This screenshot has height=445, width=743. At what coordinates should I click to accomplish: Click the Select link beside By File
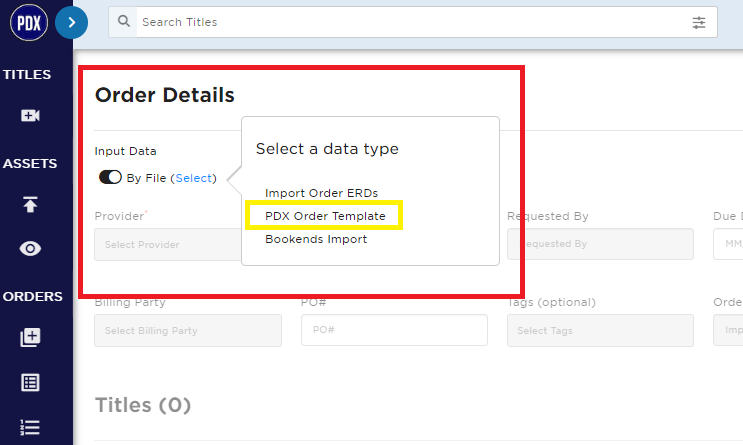point(194,178)
